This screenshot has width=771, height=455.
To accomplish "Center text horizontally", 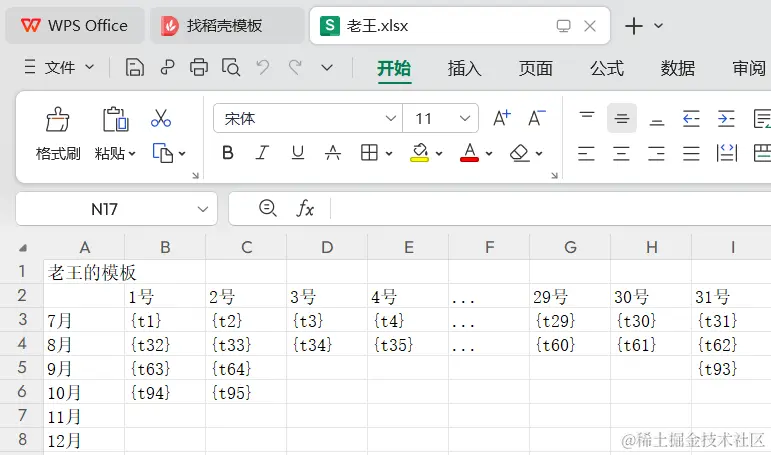I will (622, 153).
